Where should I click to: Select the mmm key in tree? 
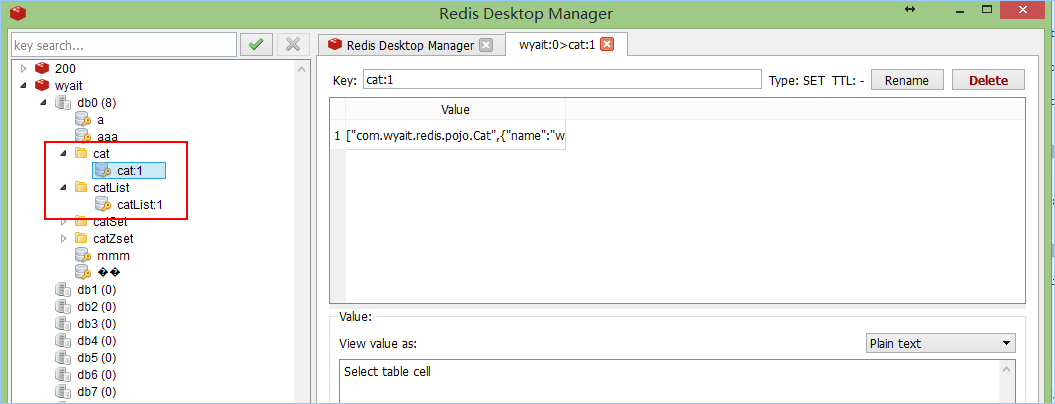(114, 256)
